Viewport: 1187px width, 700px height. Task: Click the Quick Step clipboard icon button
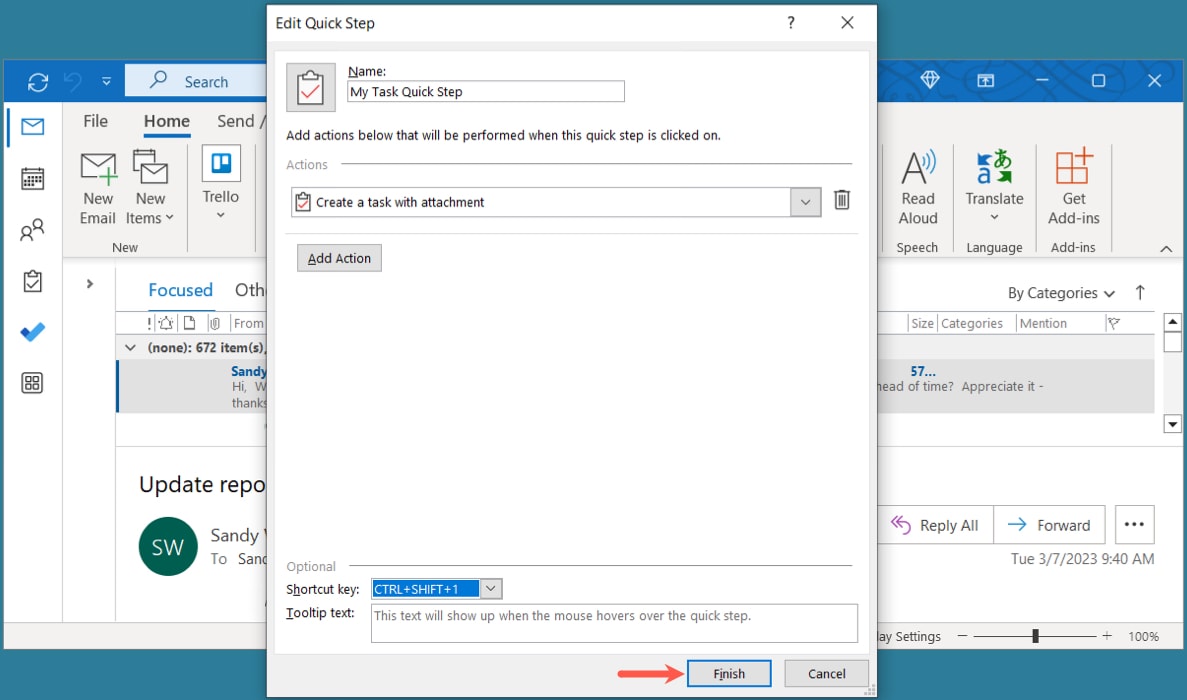pos(311,87)
